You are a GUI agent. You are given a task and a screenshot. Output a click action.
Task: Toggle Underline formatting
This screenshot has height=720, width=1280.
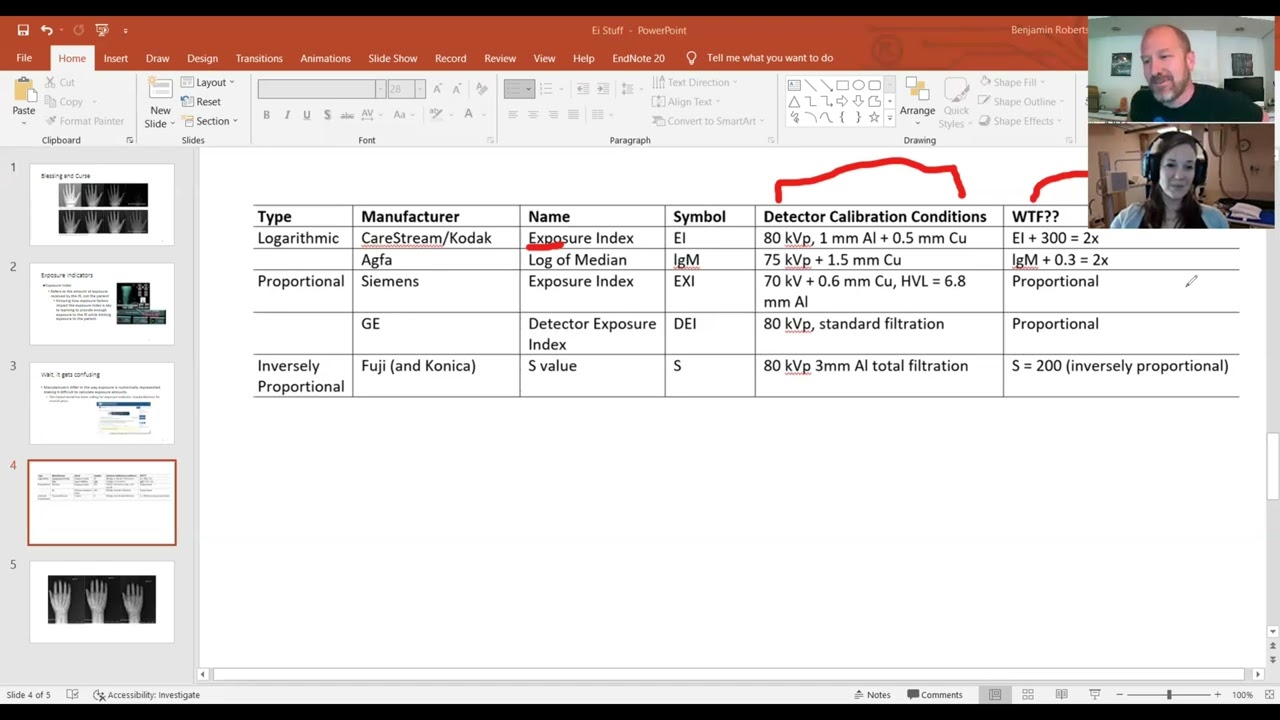pos(306,115)
